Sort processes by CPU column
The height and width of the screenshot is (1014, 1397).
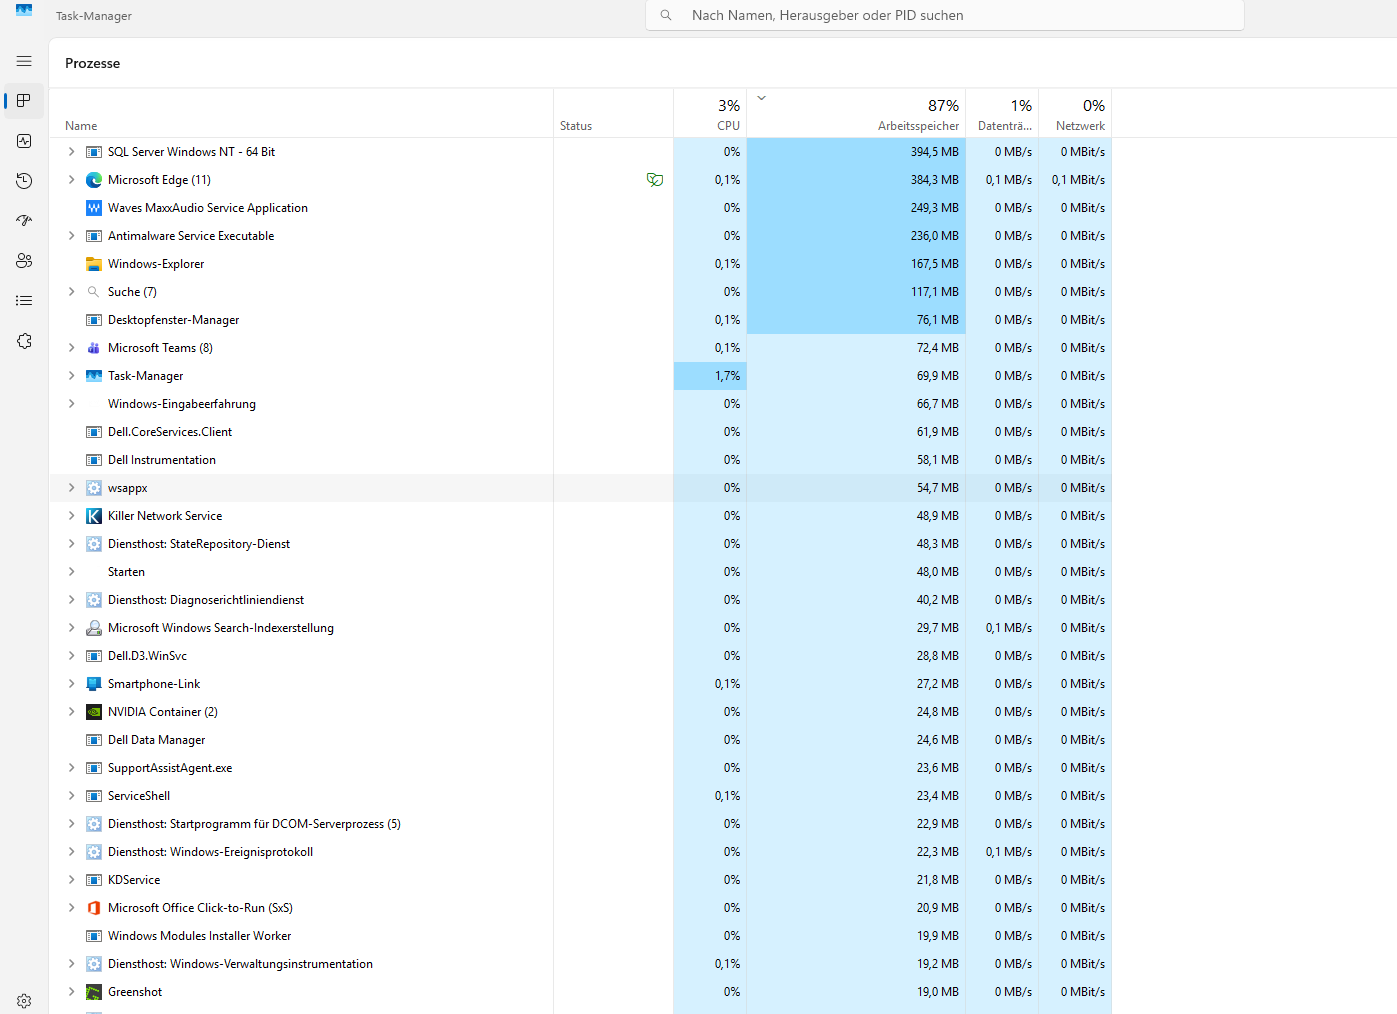(710, 114)
